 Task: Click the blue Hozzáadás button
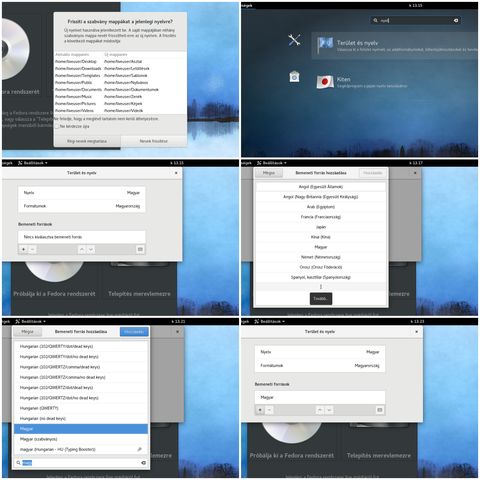pos(134,332)
